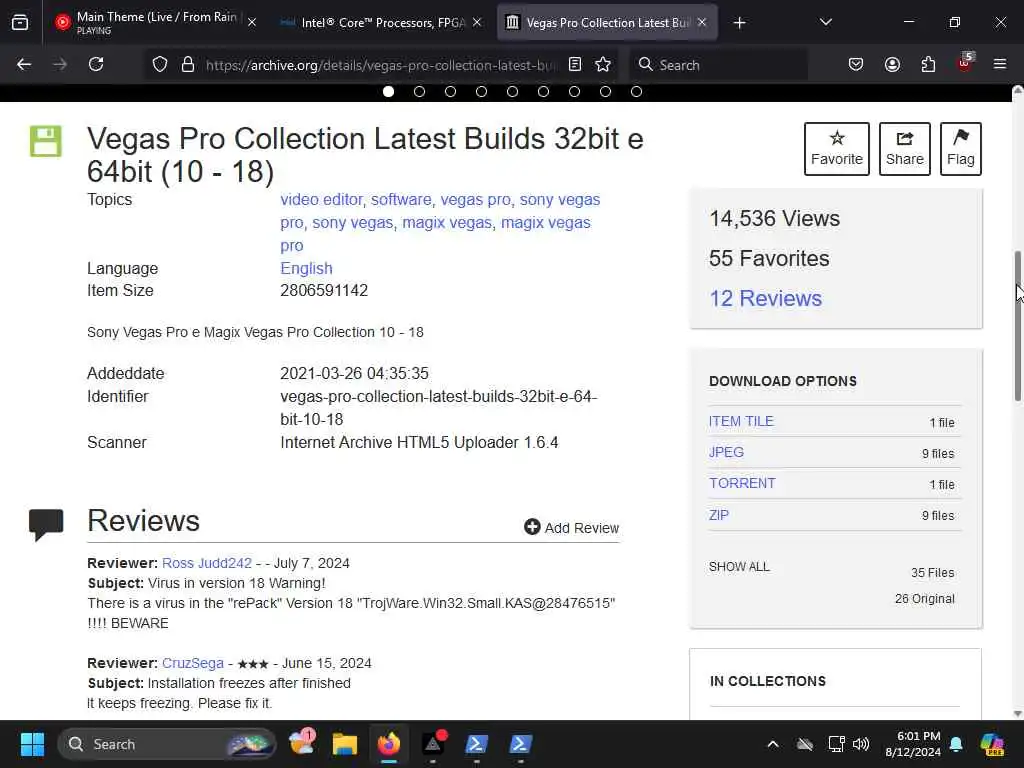Open the volume control in system tray
Viewport: 1024px width, 768px height.
click(x=861, y=744)
